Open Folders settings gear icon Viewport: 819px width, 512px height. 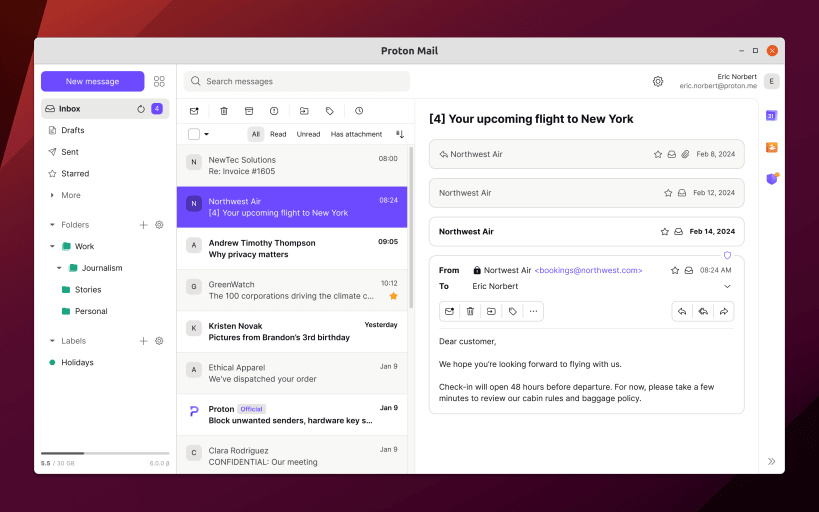coord(159,225)
